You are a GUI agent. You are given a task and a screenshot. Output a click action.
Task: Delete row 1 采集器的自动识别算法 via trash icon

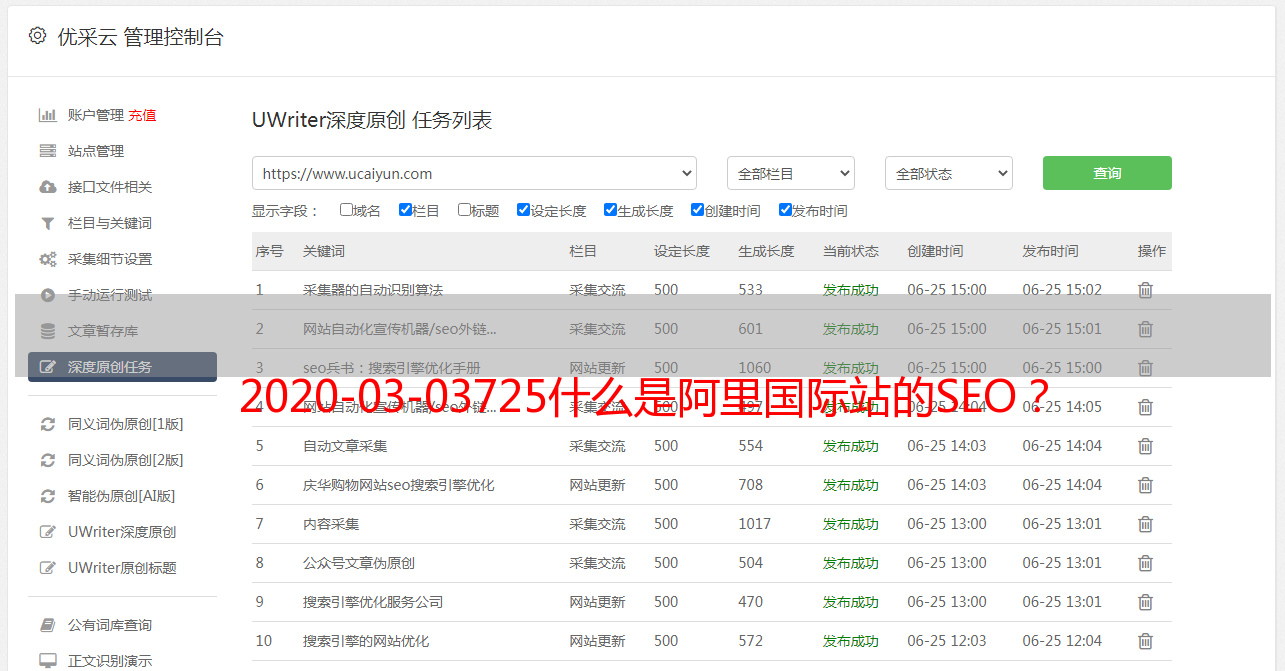1145,290
